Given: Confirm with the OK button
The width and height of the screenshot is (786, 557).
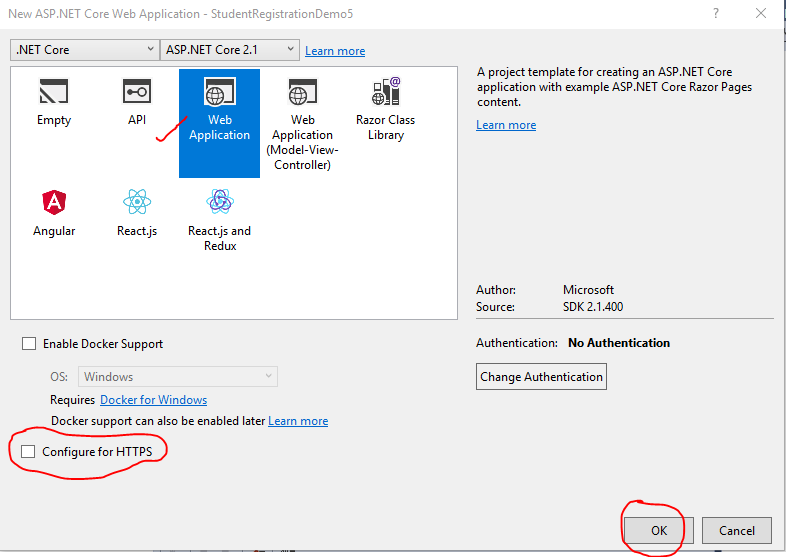Looking at the screenshot, I should [x=659, y=530].
